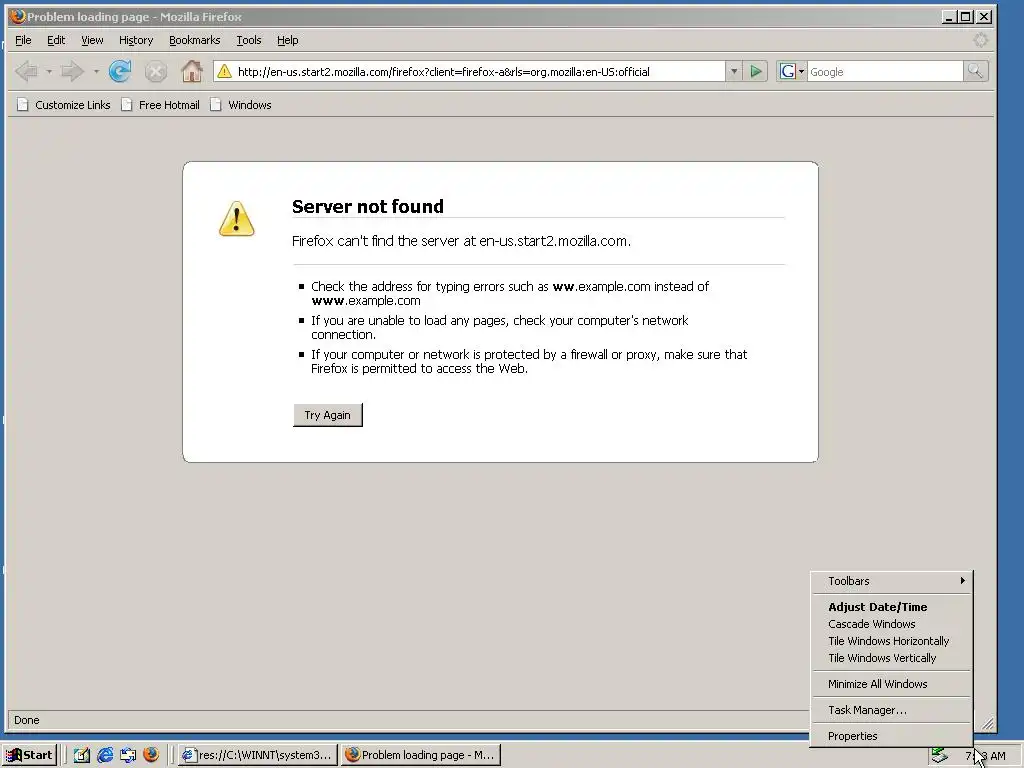1024x768 pixels.
Task: Select Minimize All Windows
Action: (891, 684)
